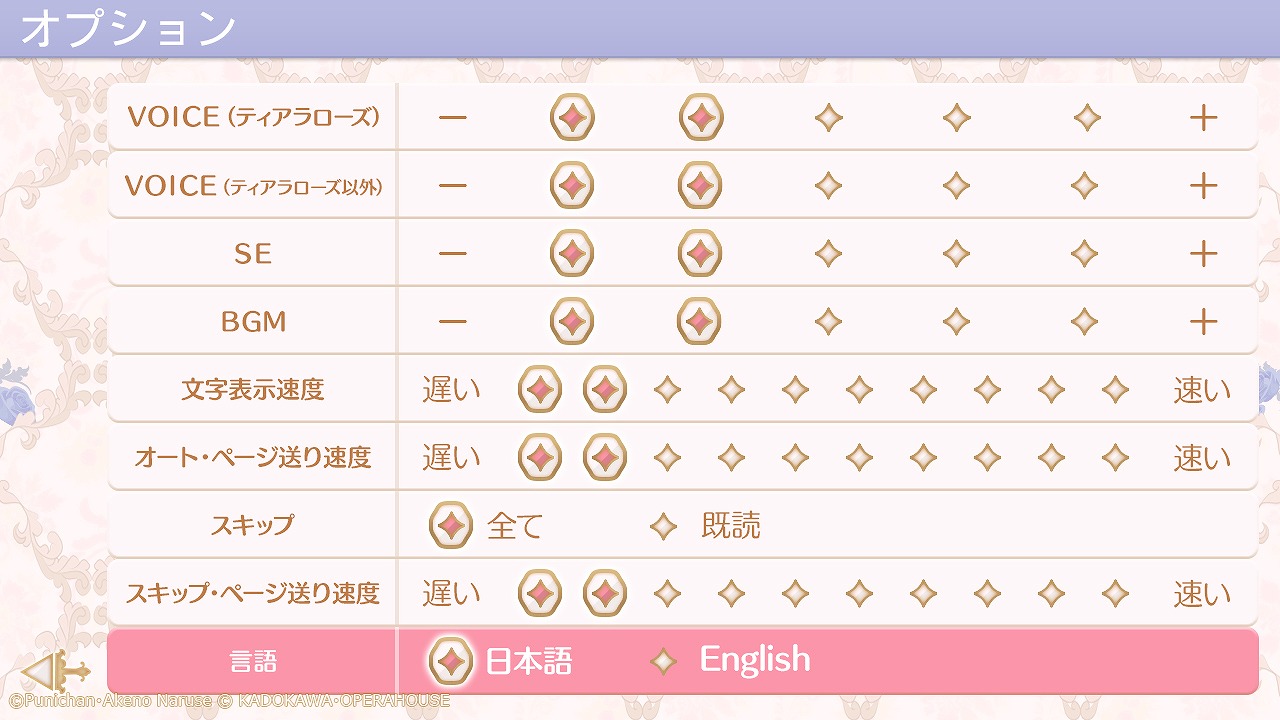
Task: Select 既読 skip mode
Action: click(663, 526)
